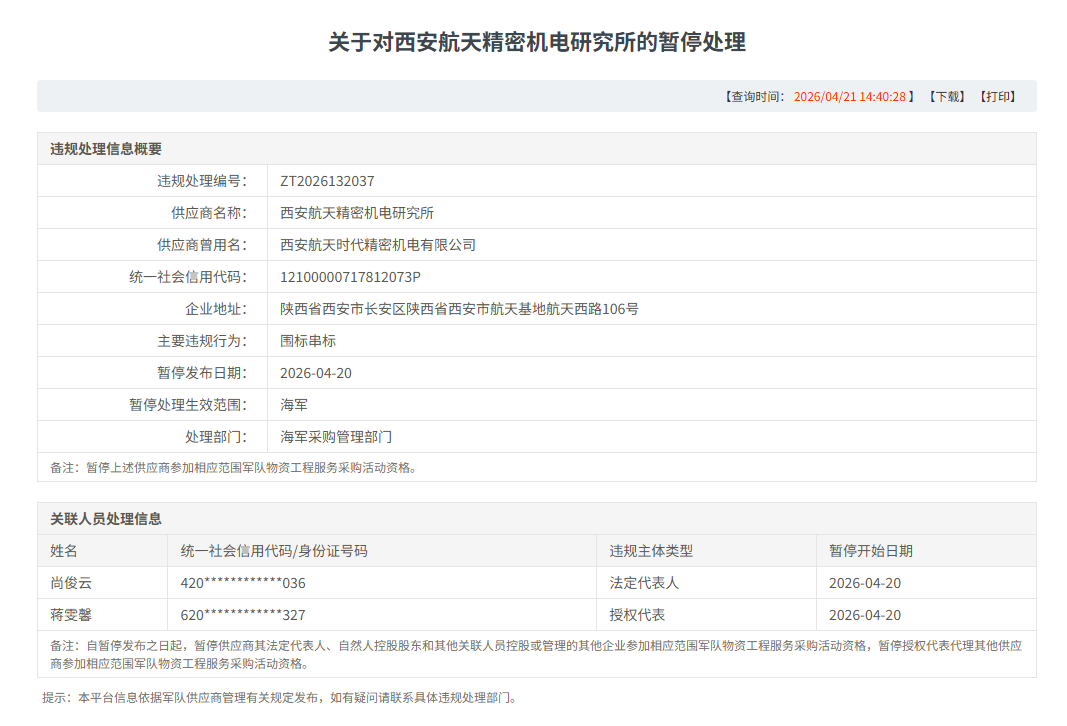The image size is (1067, 726).
Task: Click supplier name value 西安航天精密机电研究所
Action: 357,213
